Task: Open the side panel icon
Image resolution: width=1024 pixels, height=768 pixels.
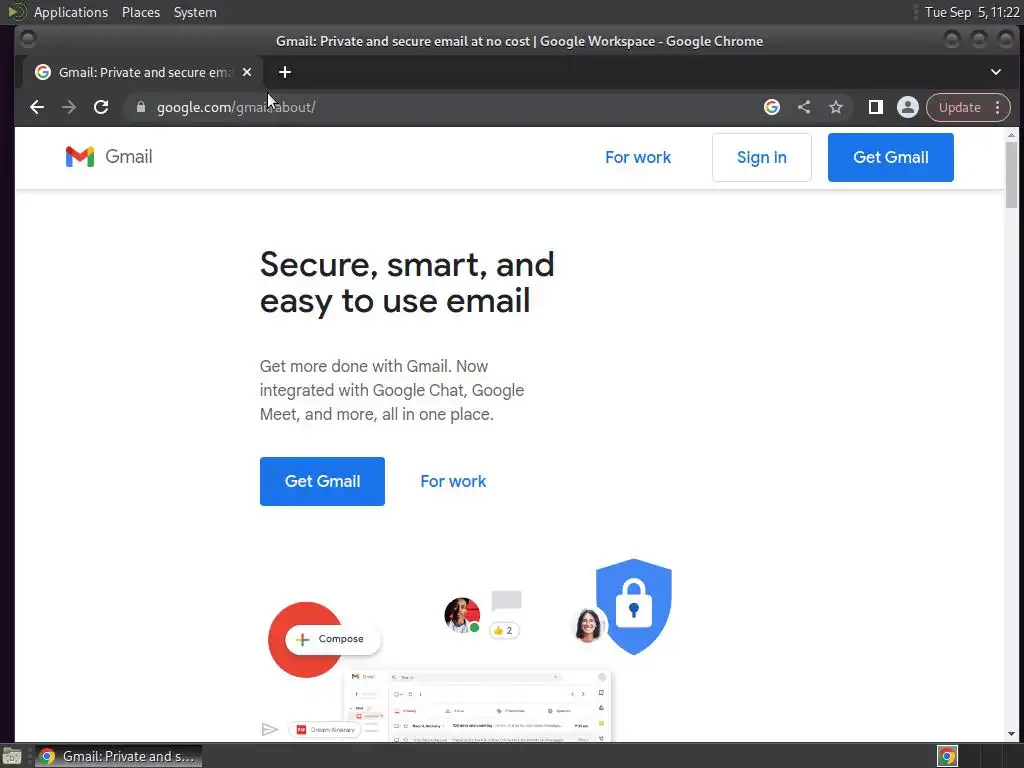Action: tap(876, 107)
